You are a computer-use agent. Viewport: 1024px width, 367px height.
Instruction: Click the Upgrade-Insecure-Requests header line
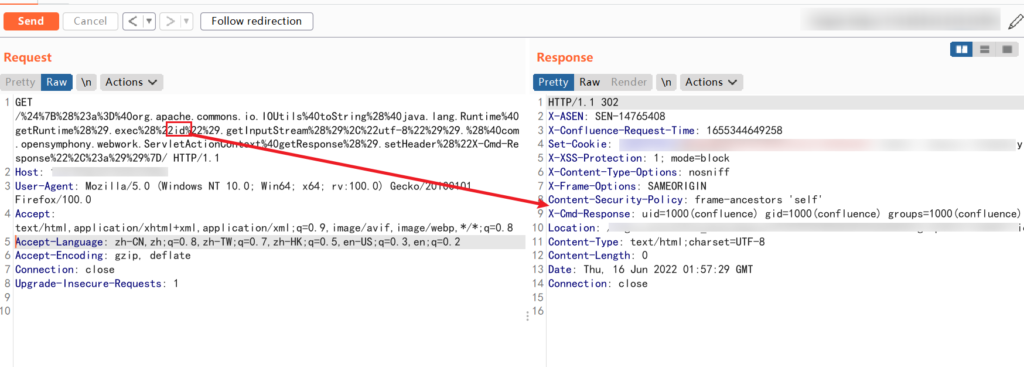click(96, 284)
